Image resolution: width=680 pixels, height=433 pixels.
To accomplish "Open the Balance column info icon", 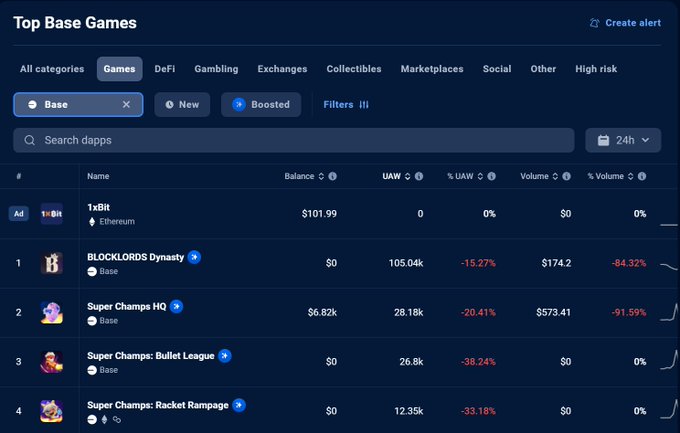I will click(333, 176).
